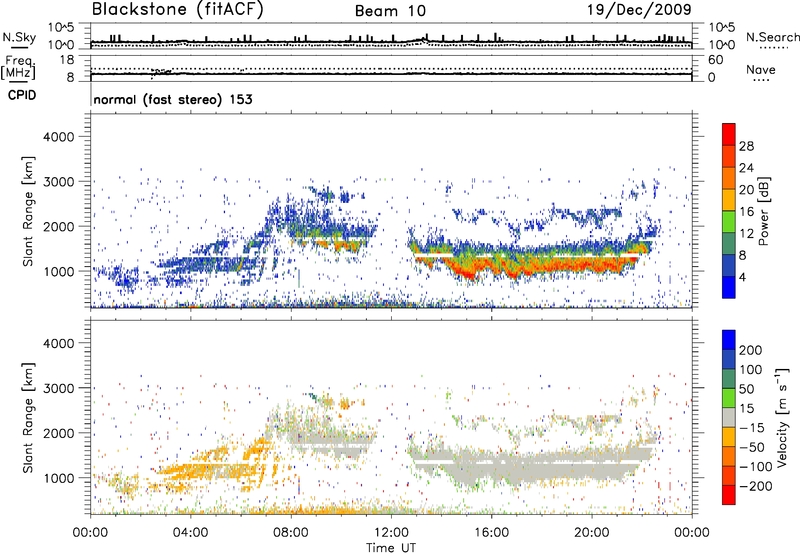Pick the red top segment of the power colorbar
Viewport: 800px width, 554px height.
pyautogui.click(x=729, y=134)
